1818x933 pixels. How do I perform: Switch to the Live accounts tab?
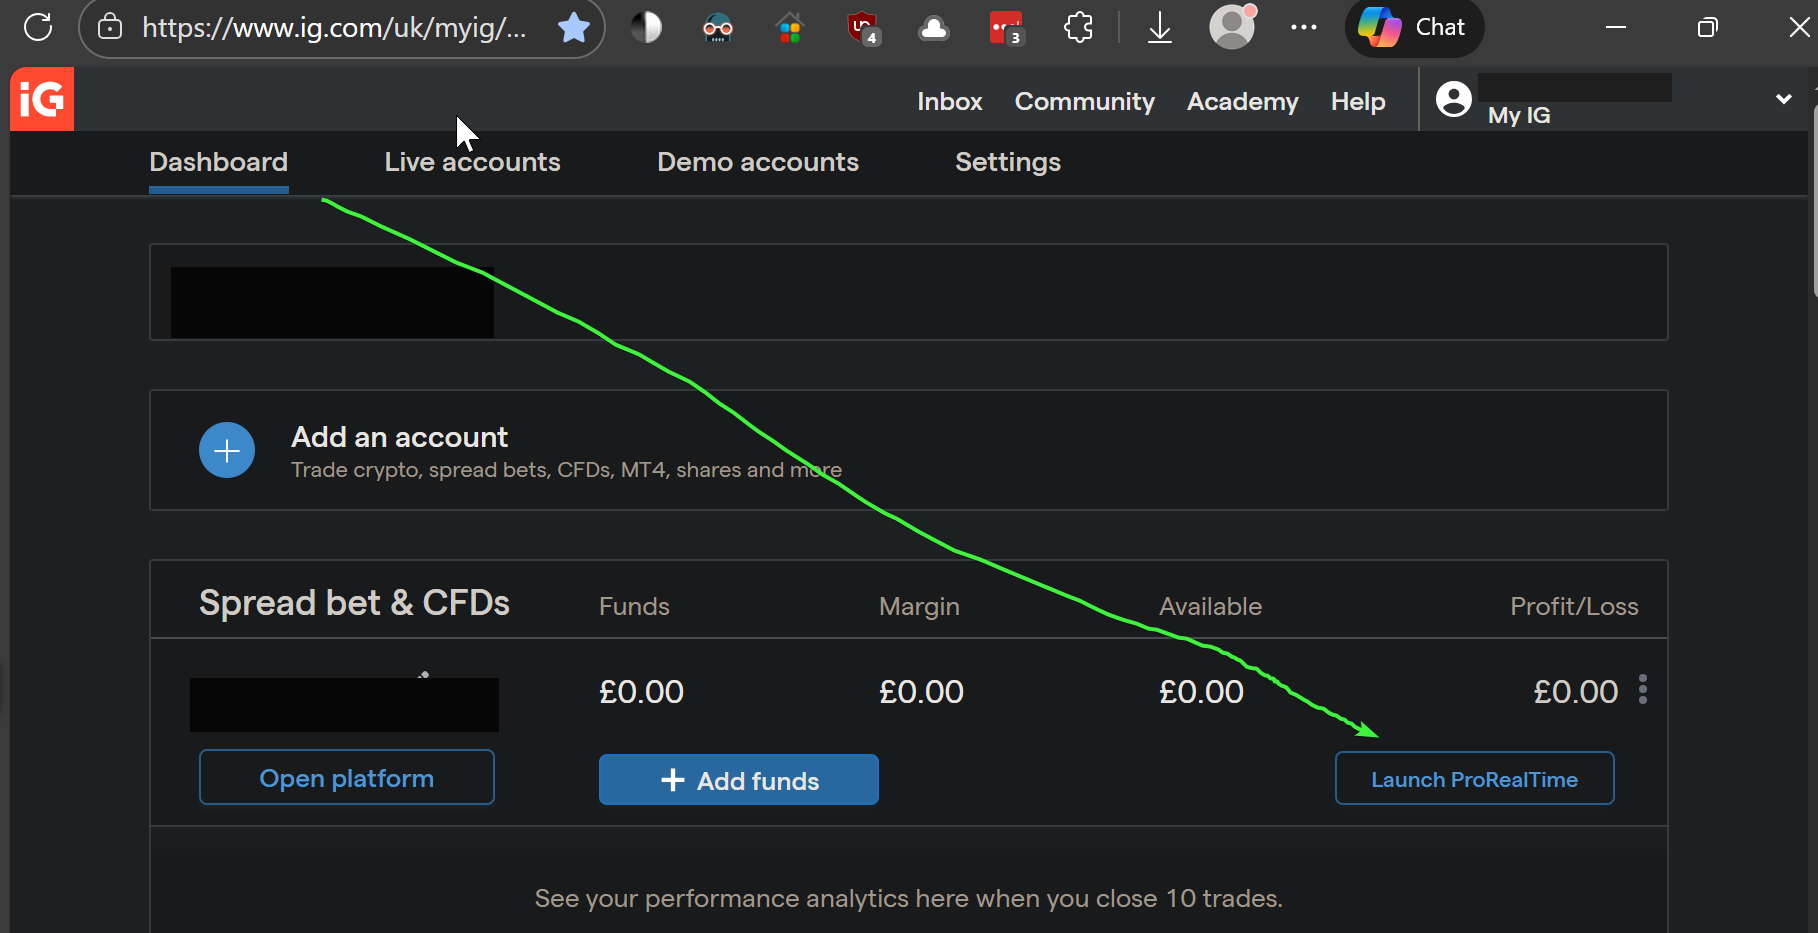(473, 162)
